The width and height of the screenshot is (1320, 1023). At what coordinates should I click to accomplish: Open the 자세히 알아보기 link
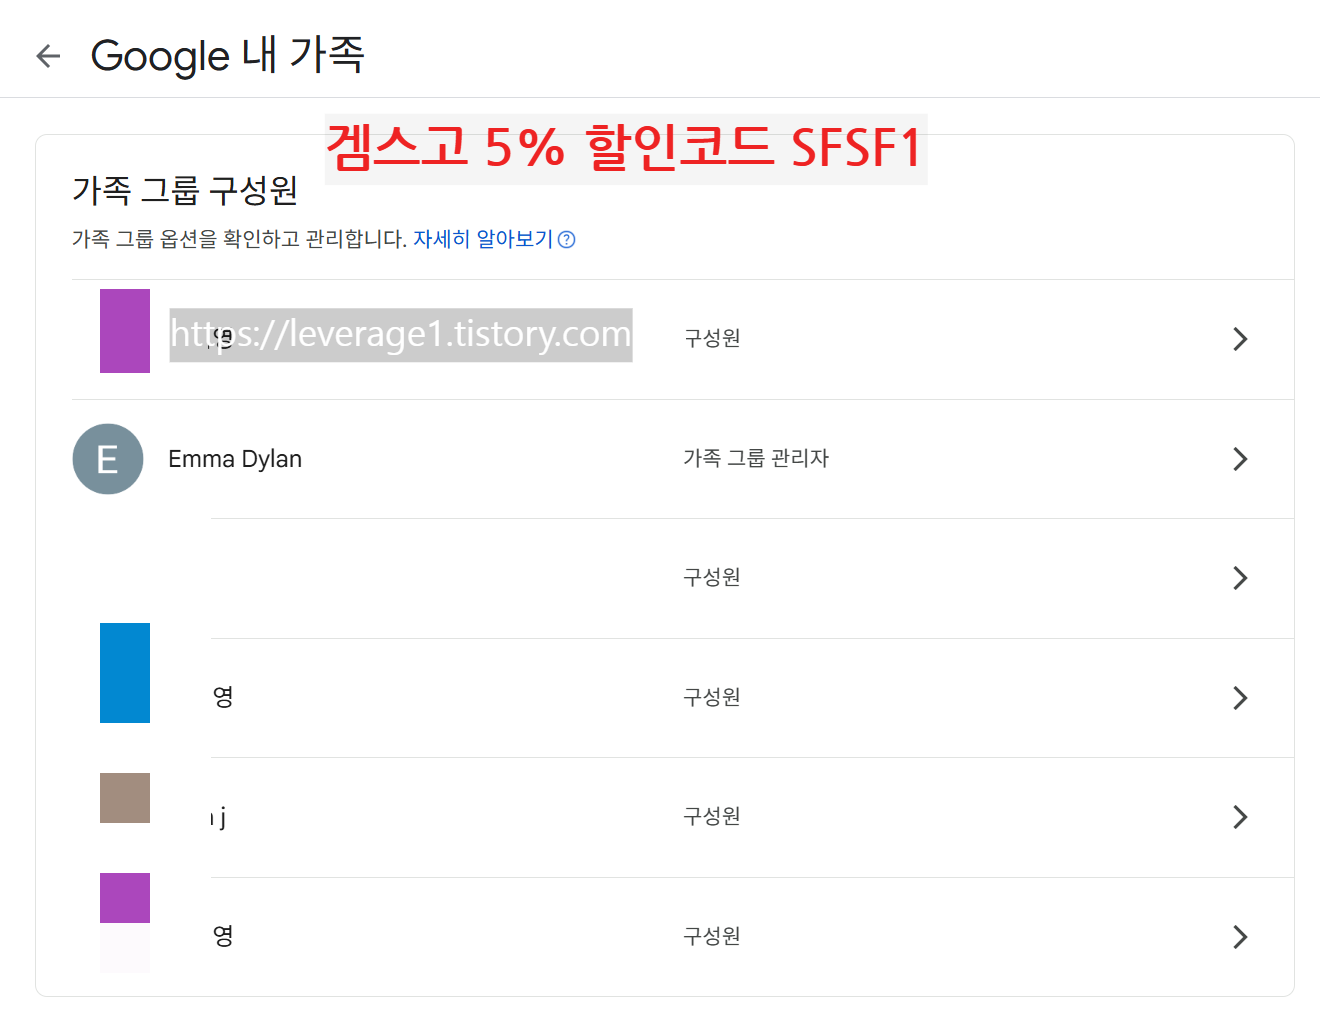[484, 238]
